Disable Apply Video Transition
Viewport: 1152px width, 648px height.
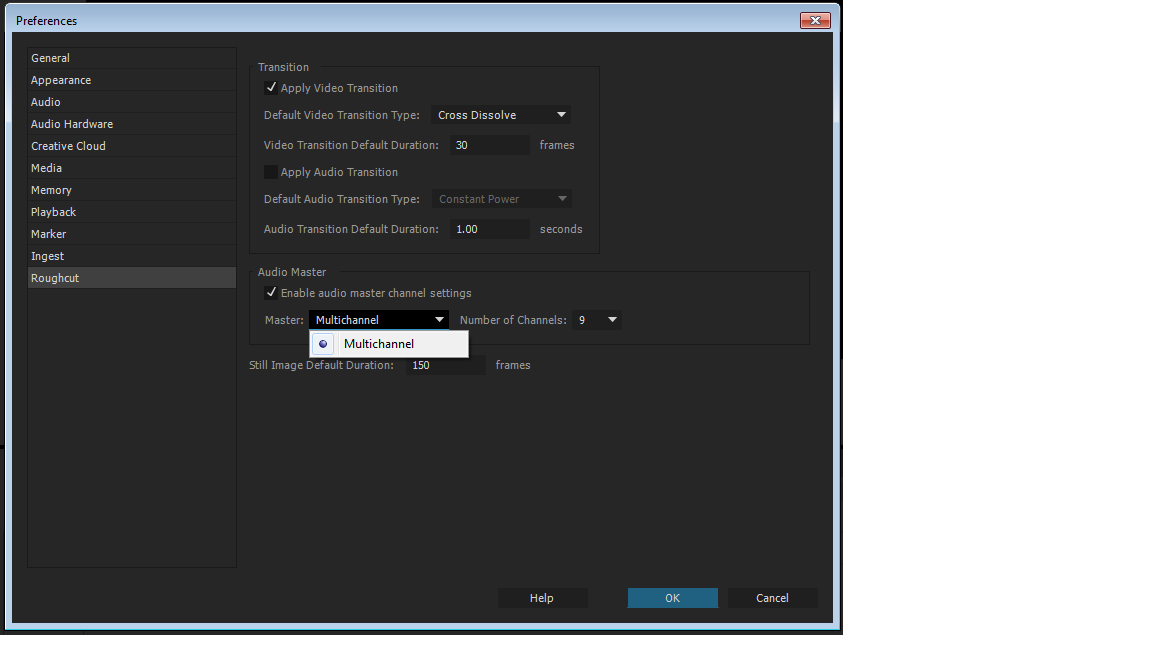[x=271, y=87]
